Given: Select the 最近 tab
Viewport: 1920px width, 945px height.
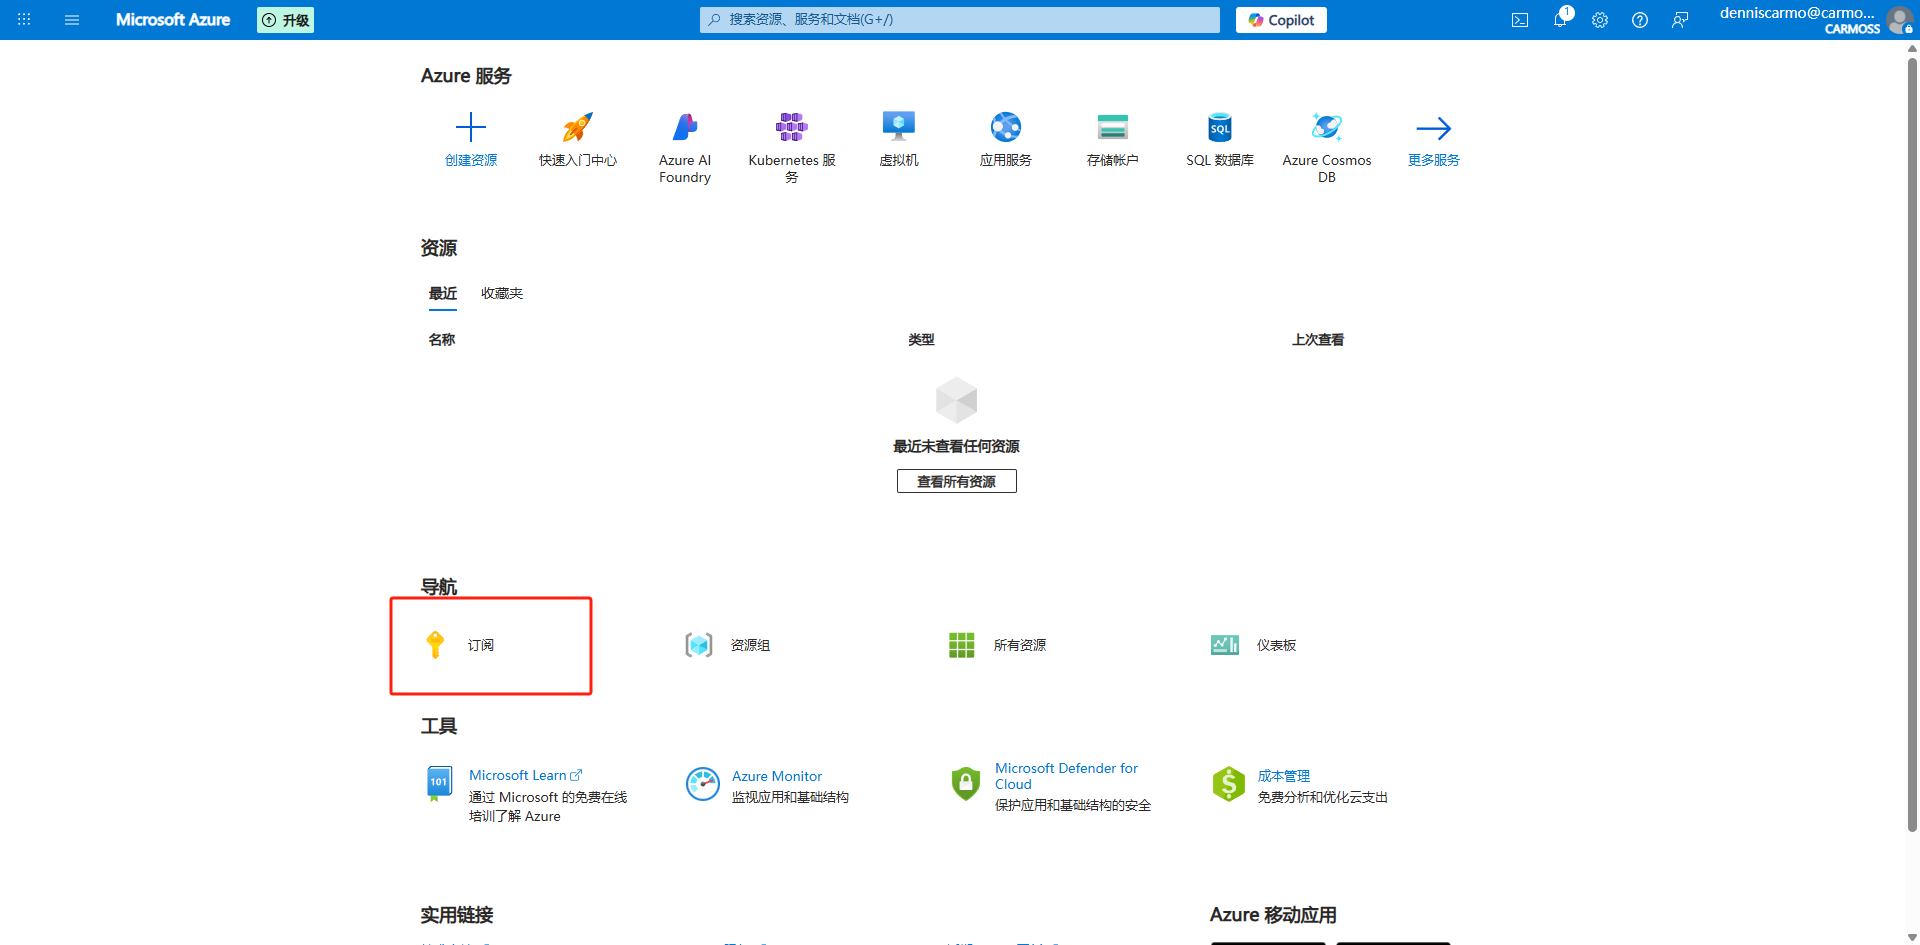Looking at the screenshot, I should pyautogui.click(x=442, y=293).
